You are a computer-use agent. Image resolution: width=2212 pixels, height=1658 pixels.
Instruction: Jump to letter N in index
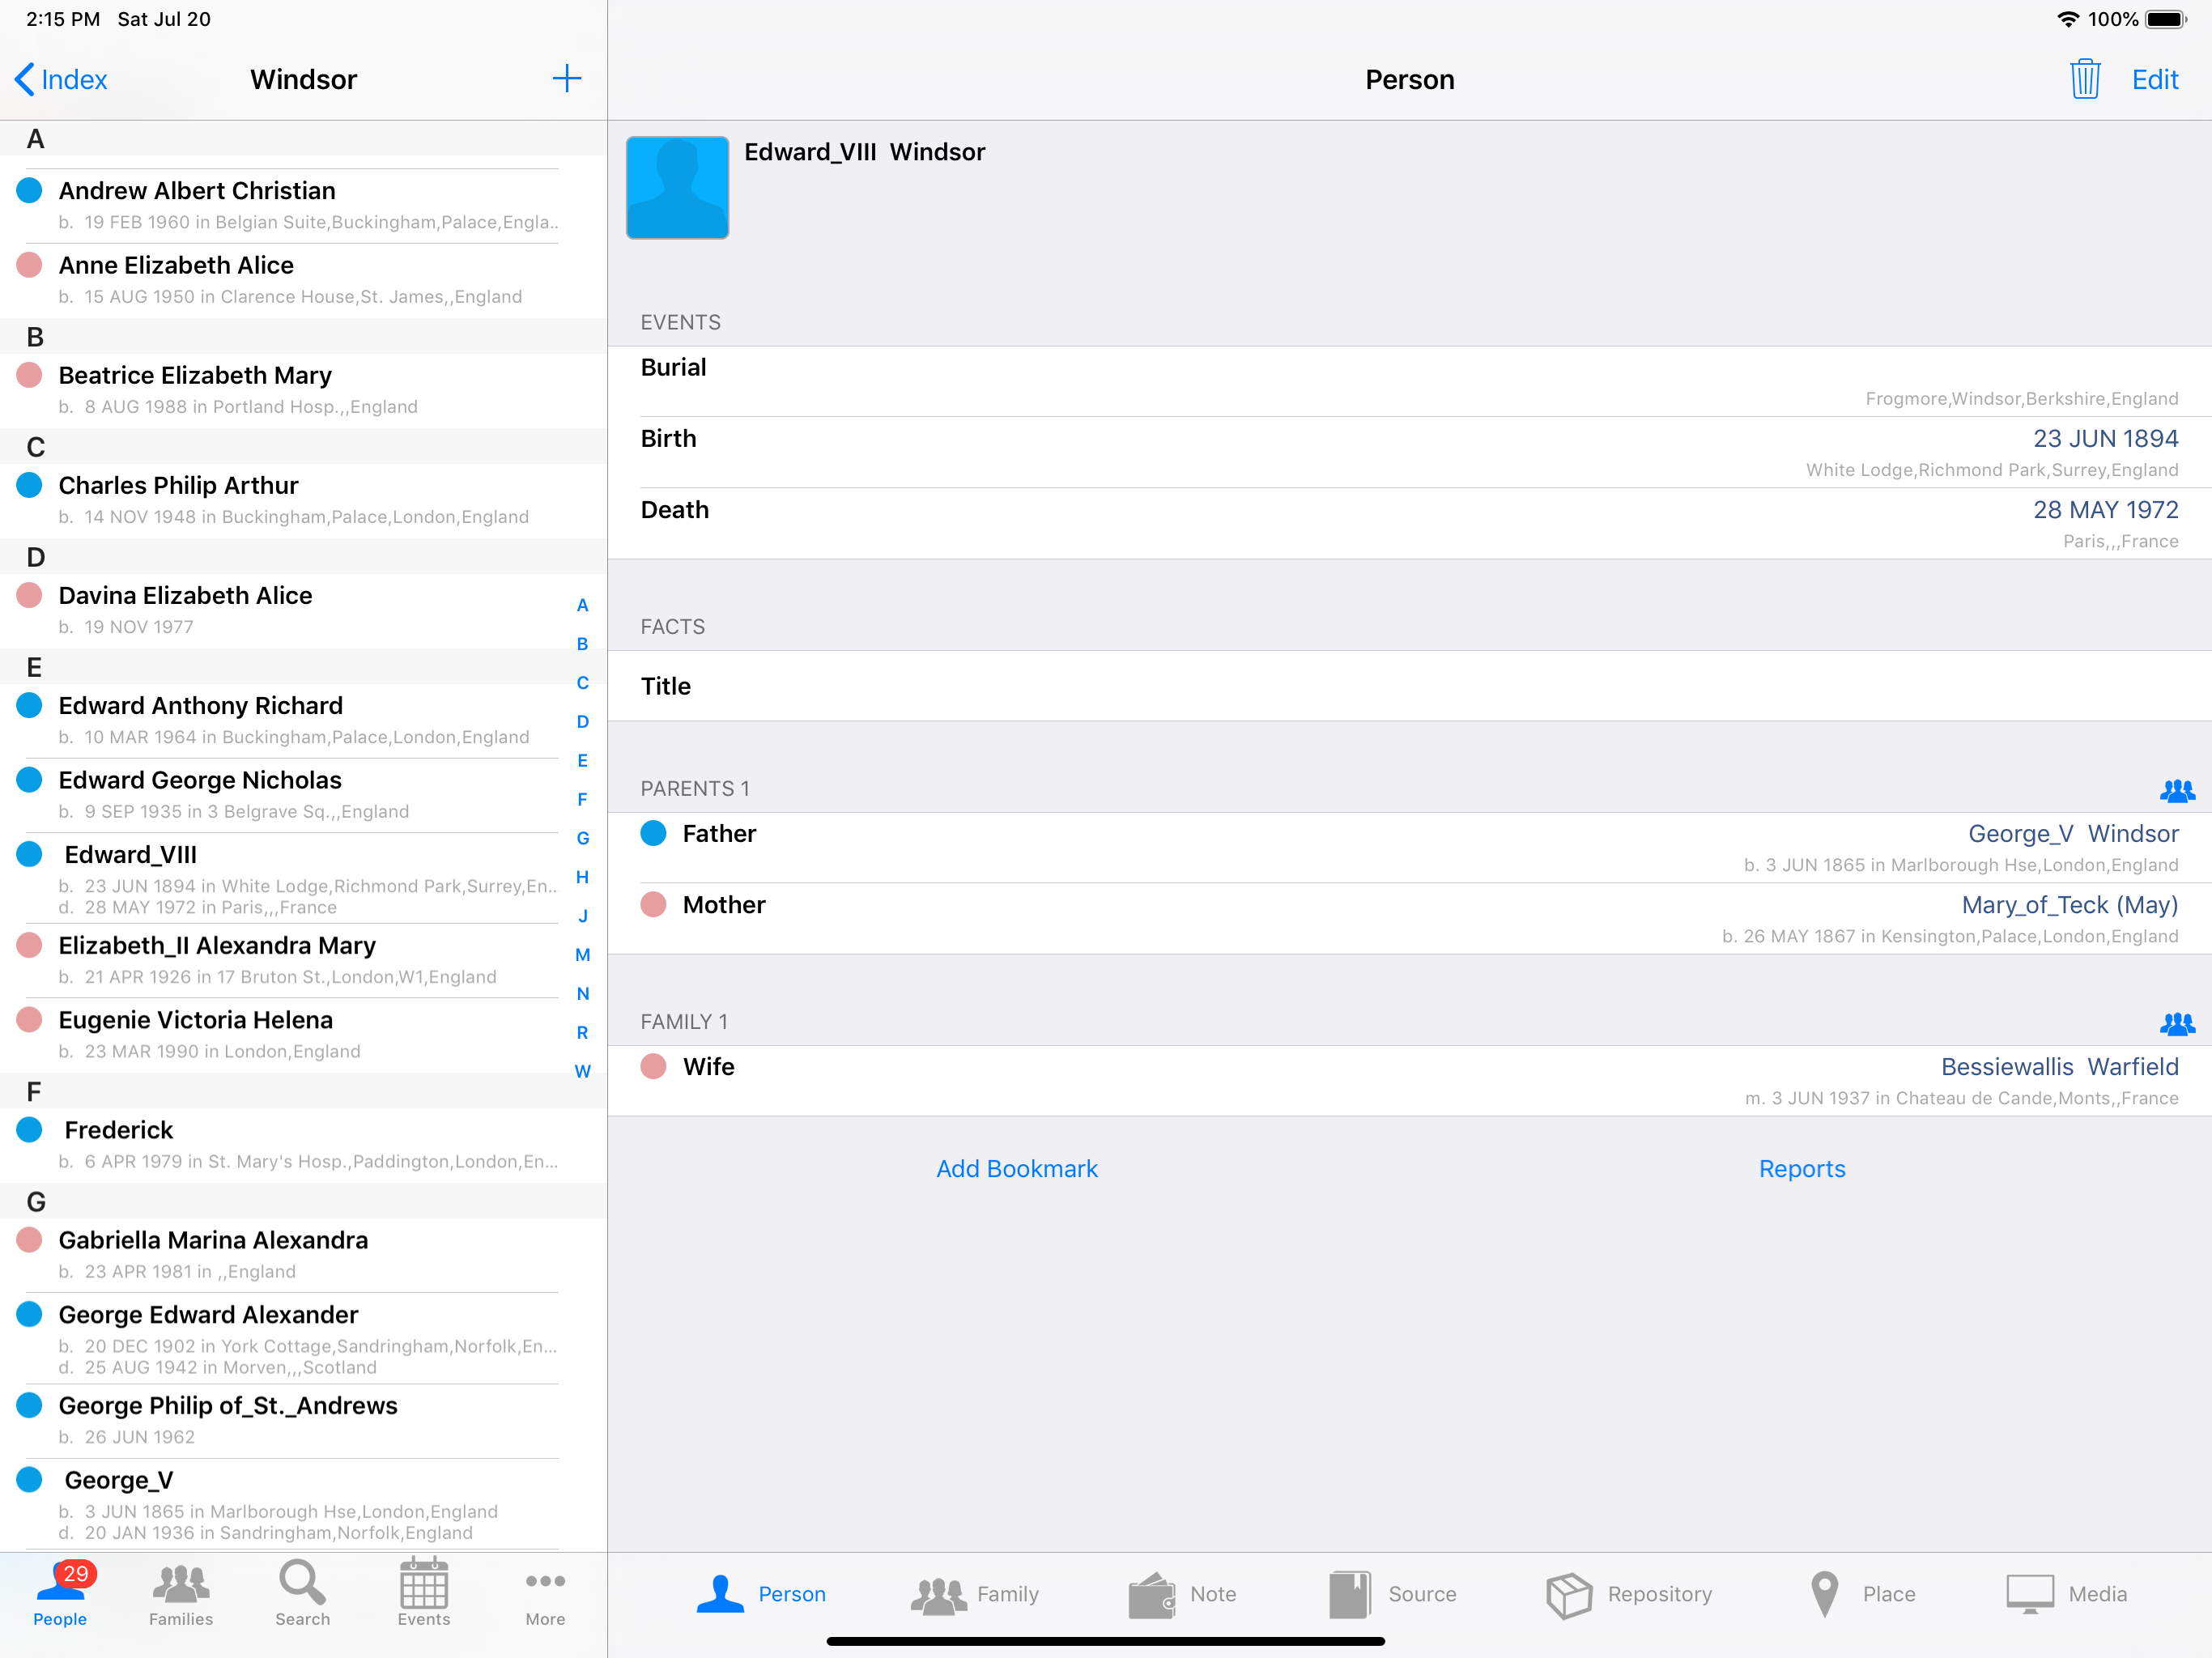[x=582, y=994]
